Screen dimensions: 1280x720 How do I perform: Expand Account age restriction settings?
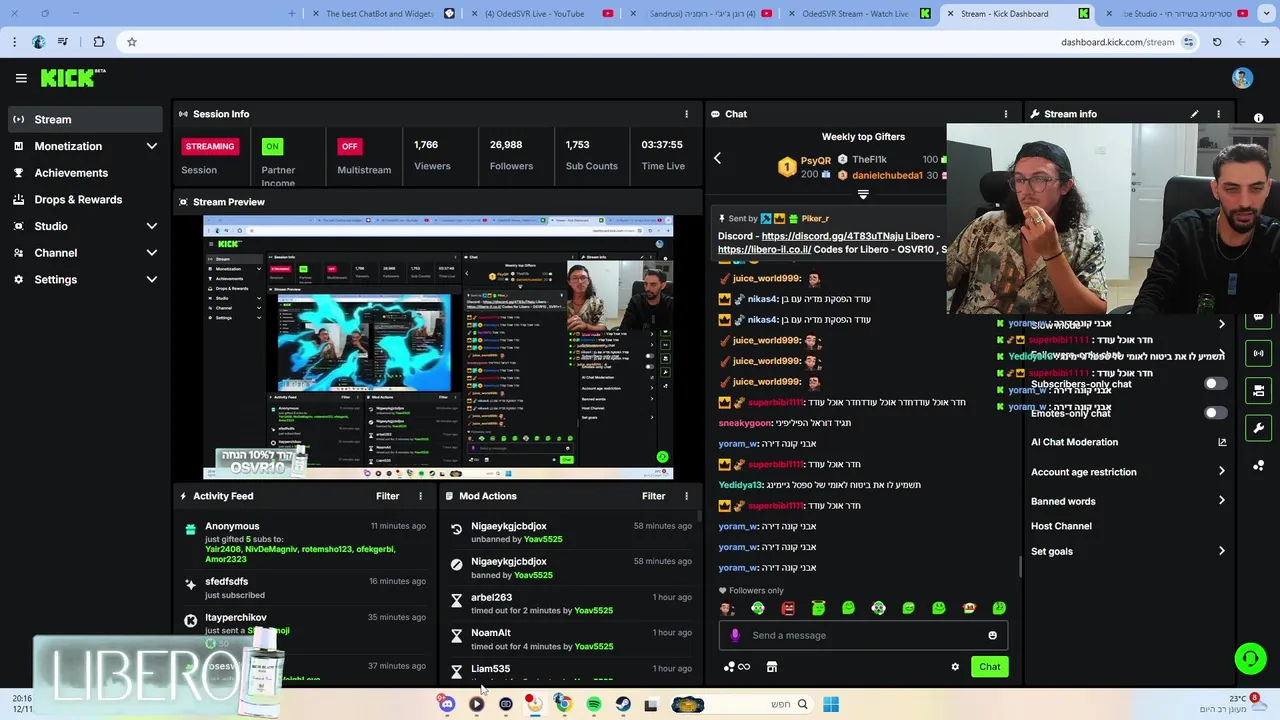[x=1221, y=471]
